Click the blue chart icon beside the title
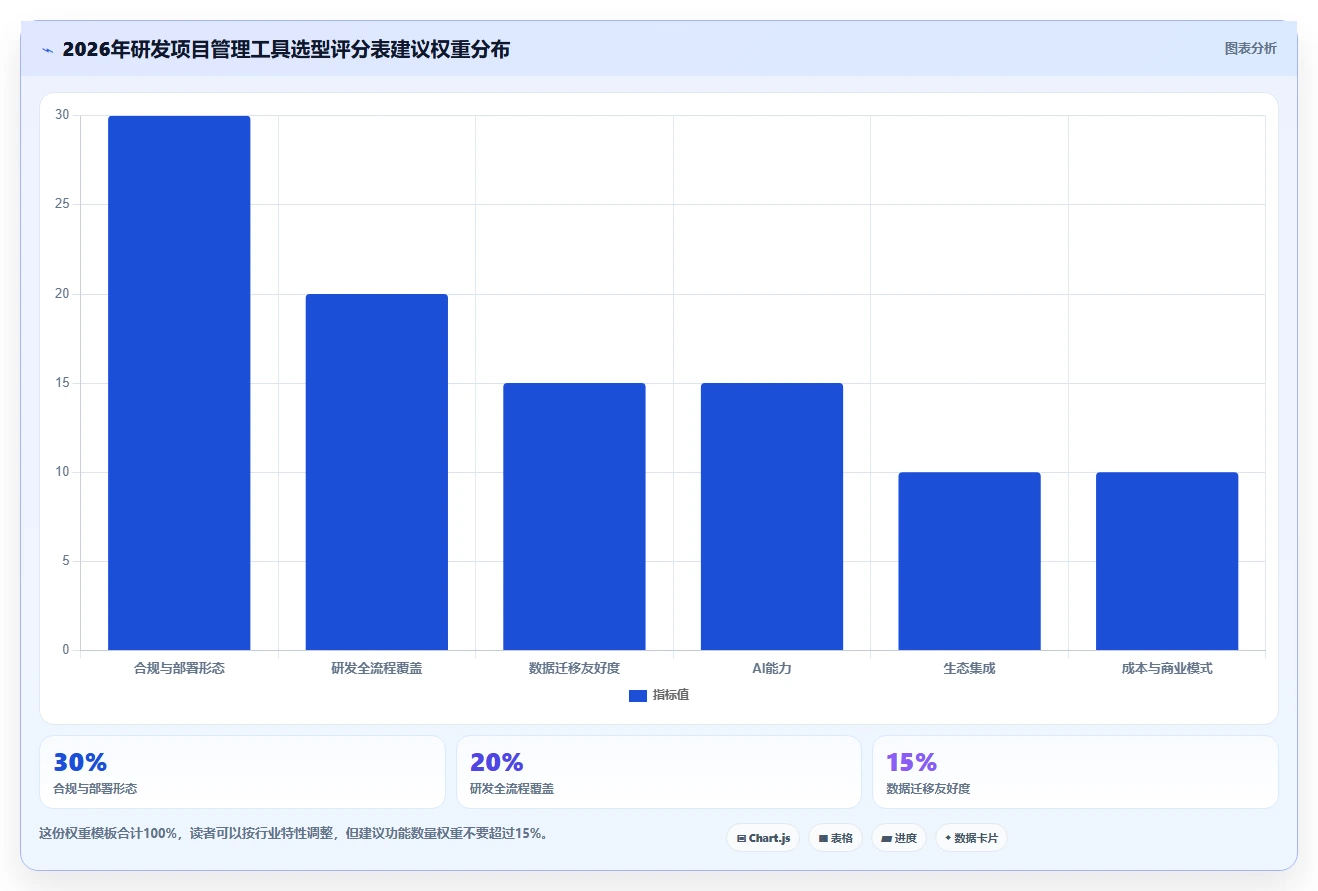 click(47, 50)
